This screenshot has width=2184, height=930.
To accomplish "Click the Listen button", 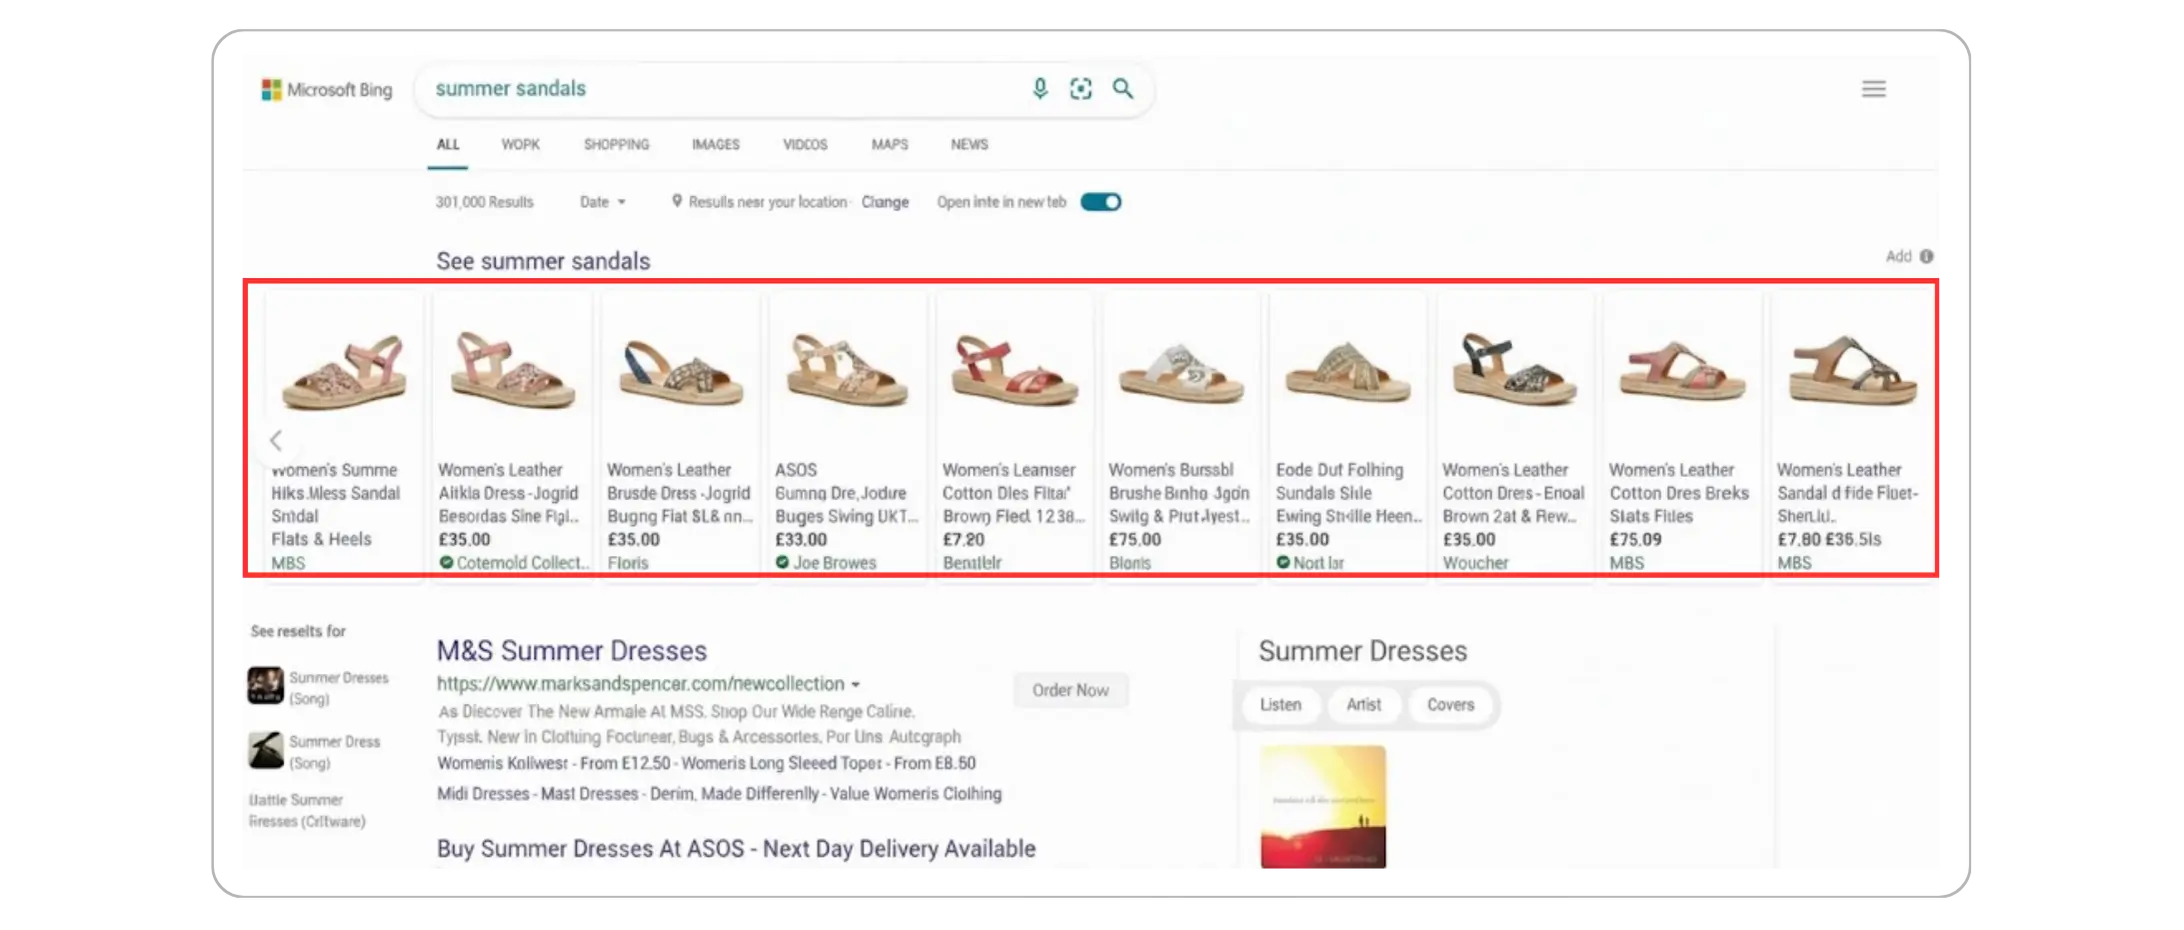I will (1280, 704).
